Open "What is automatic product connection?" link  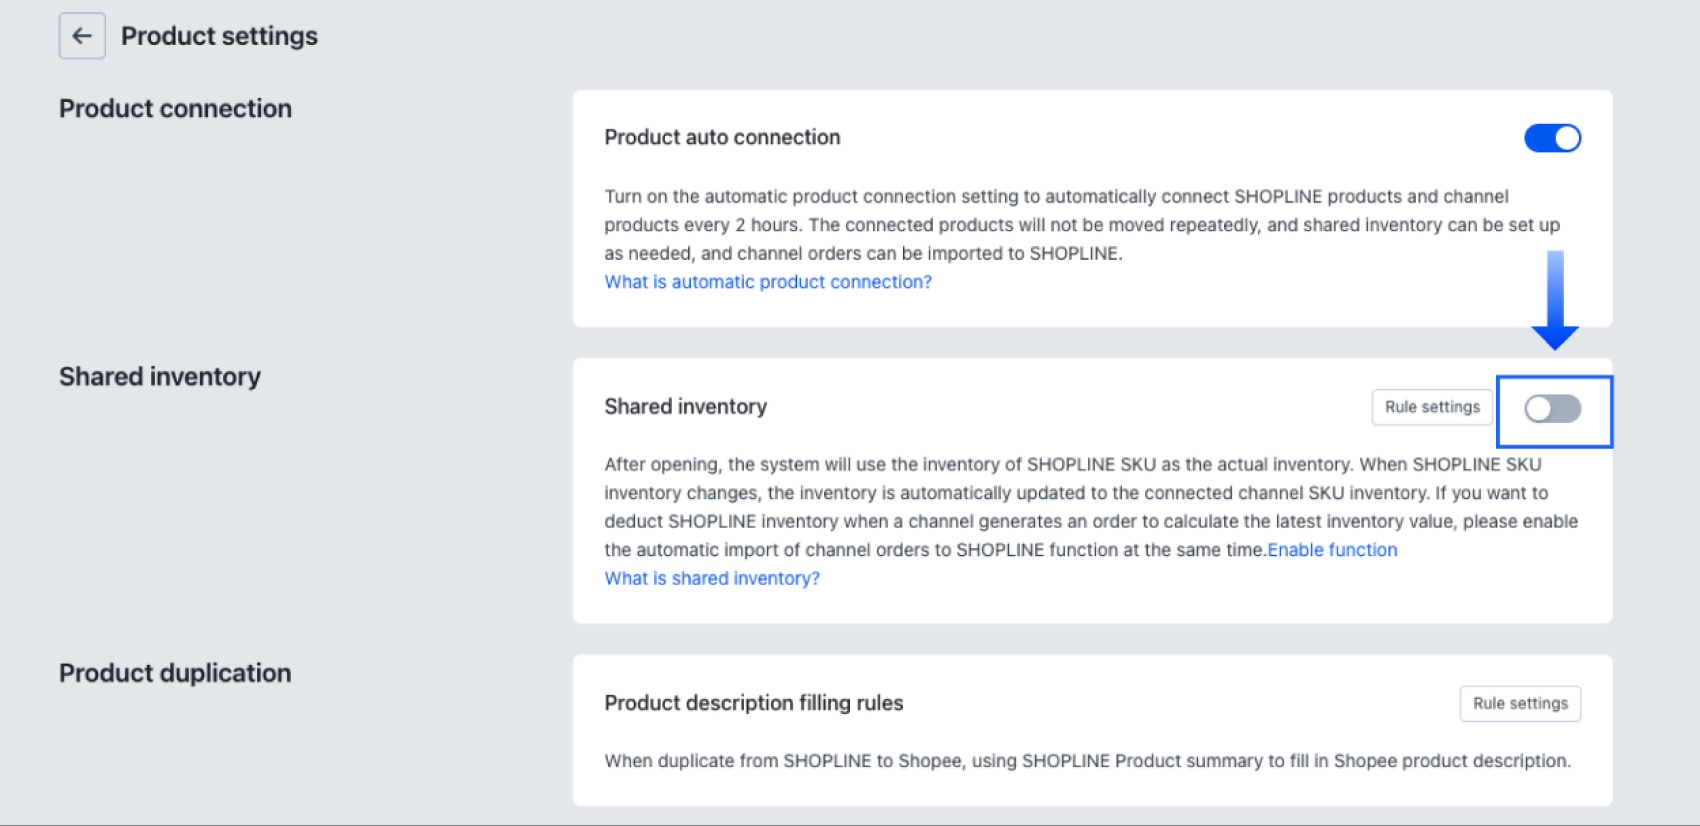767,282
